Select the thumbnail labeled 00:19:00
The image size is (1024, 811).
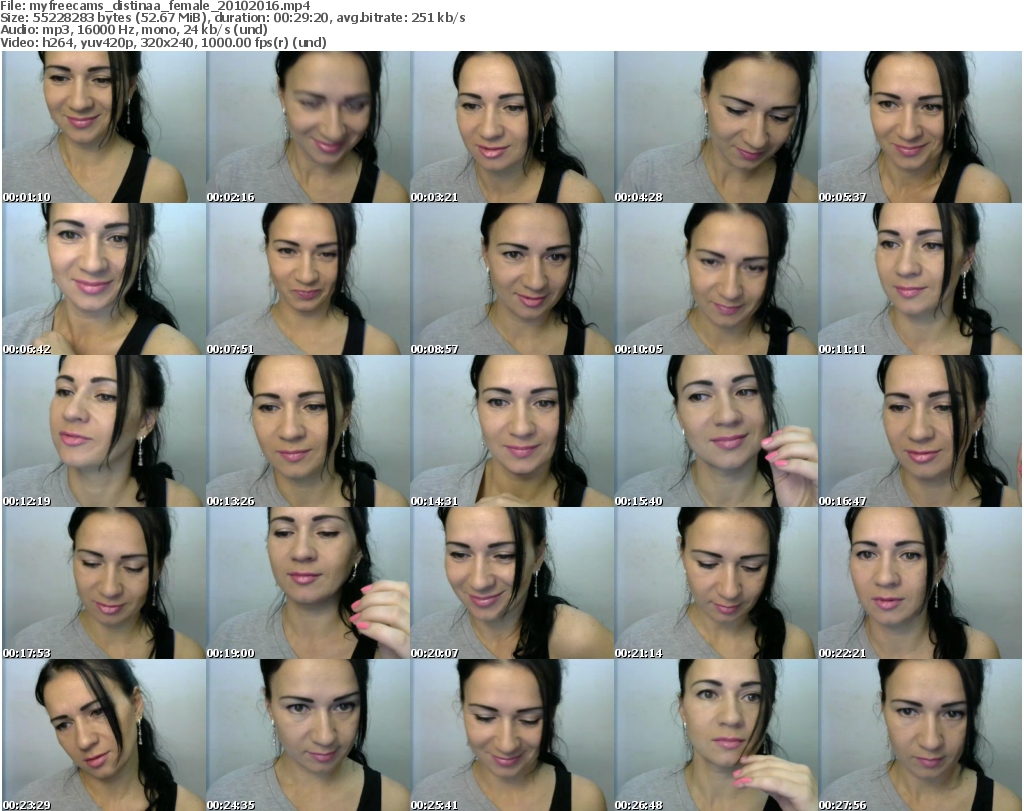tap(308, 583)
